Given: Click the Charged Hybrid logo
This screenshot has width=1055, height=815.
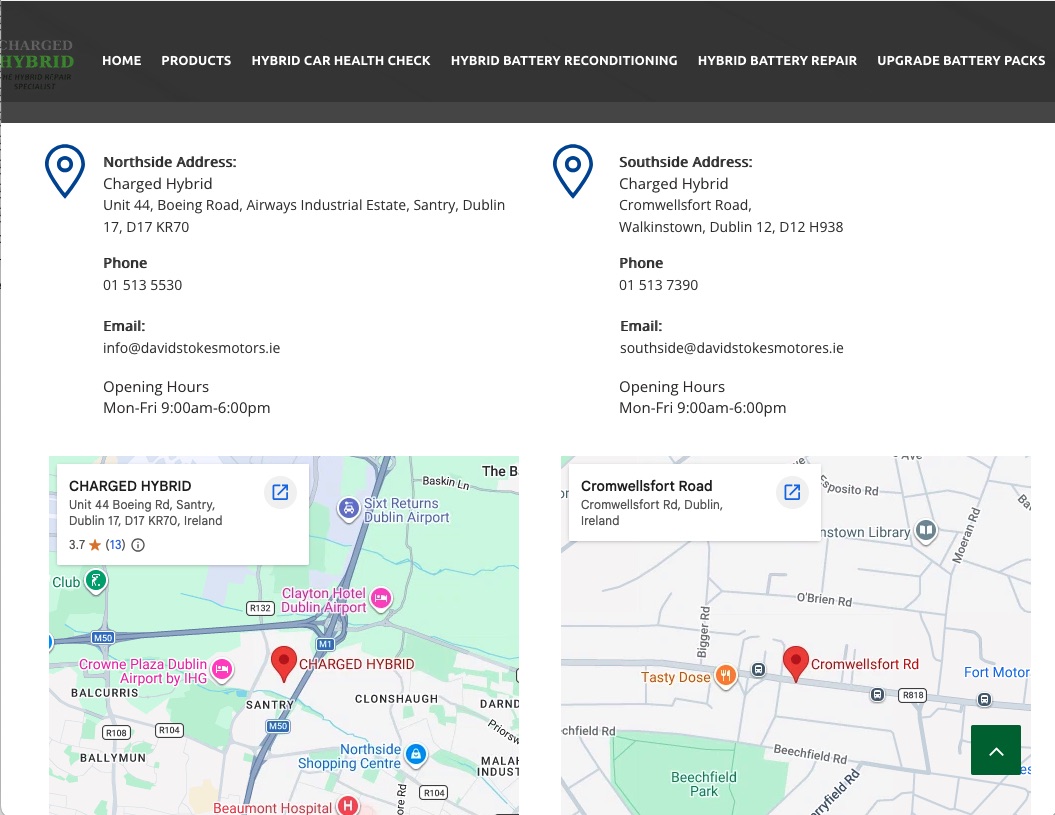Looking at the screenshot, I should 37,63.
